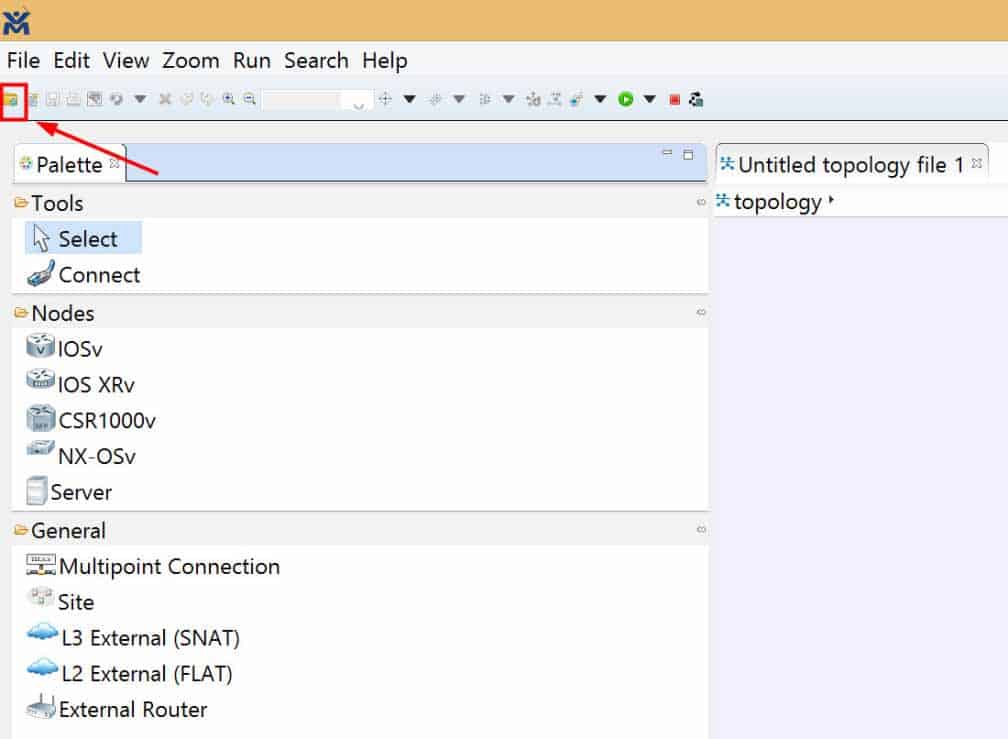Open the Help menu
The width and height of the screenshot is (1008, 739).
tap(384, 60)
